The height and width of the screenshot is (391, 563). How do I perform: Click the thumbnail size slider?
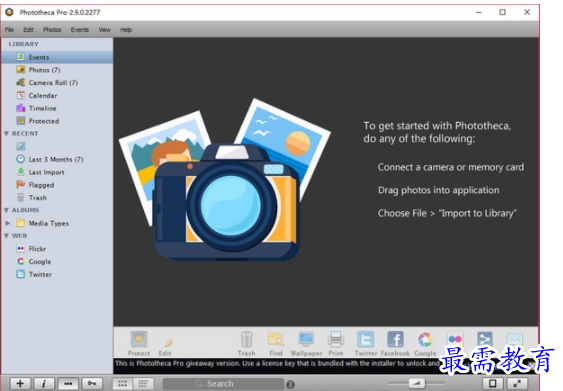coord(417,383)
